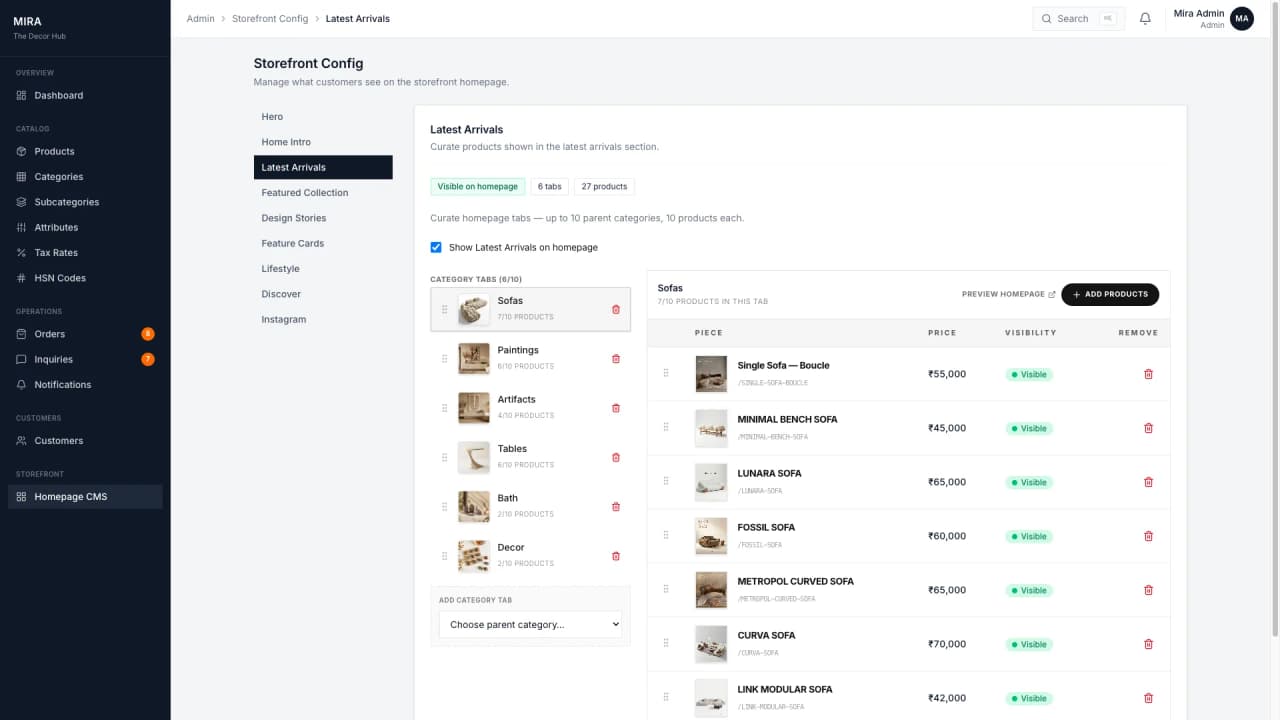Open the Lifestyle section

tap(323, 269)
